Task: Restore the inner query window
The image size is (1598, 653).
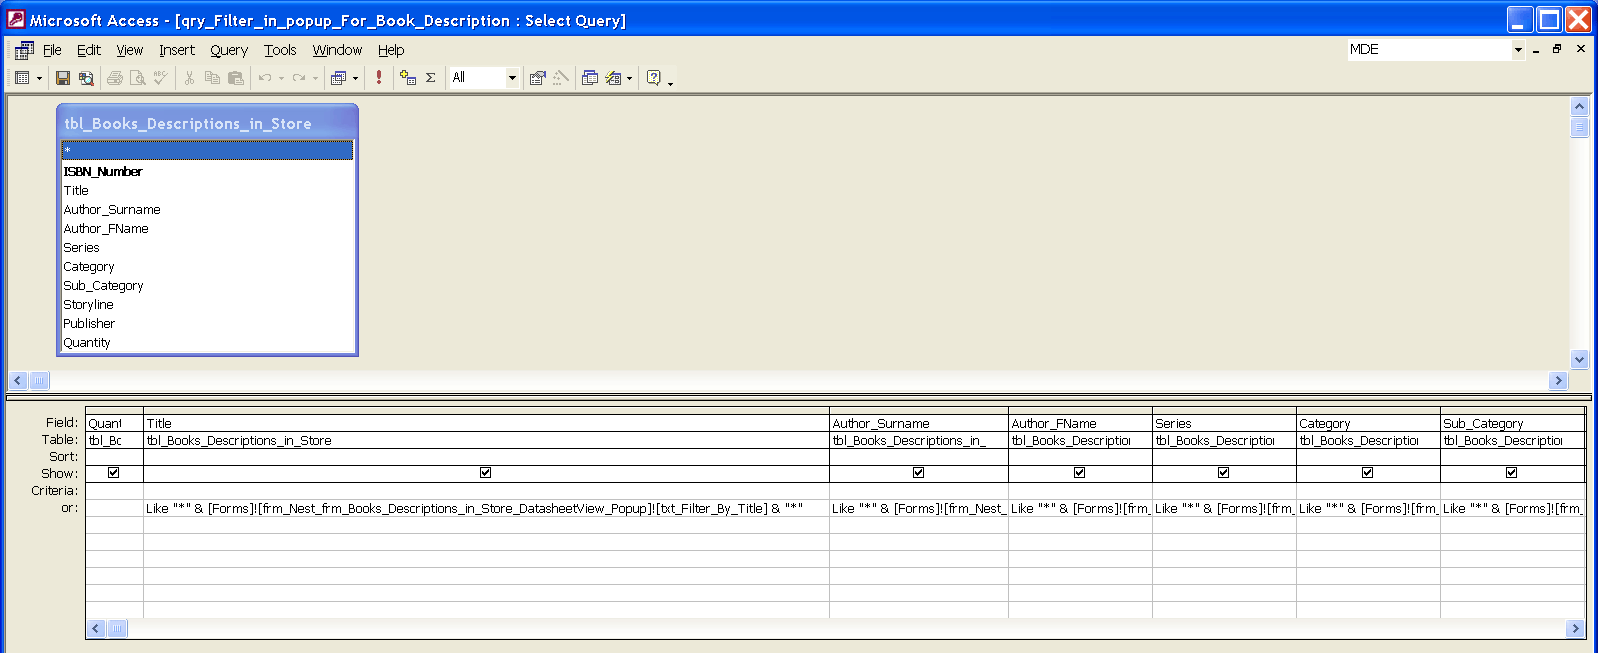Action: tap(1557, 49)
